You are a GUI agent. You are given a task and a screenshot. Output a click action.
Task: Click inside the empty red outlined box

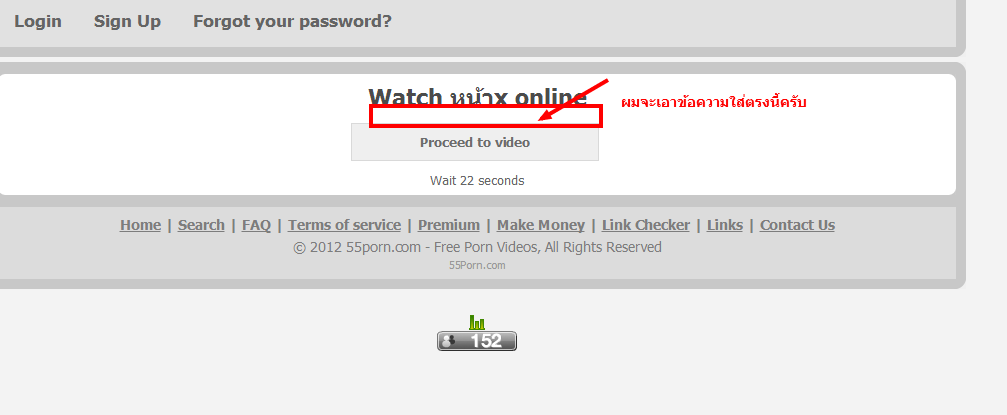486,116
